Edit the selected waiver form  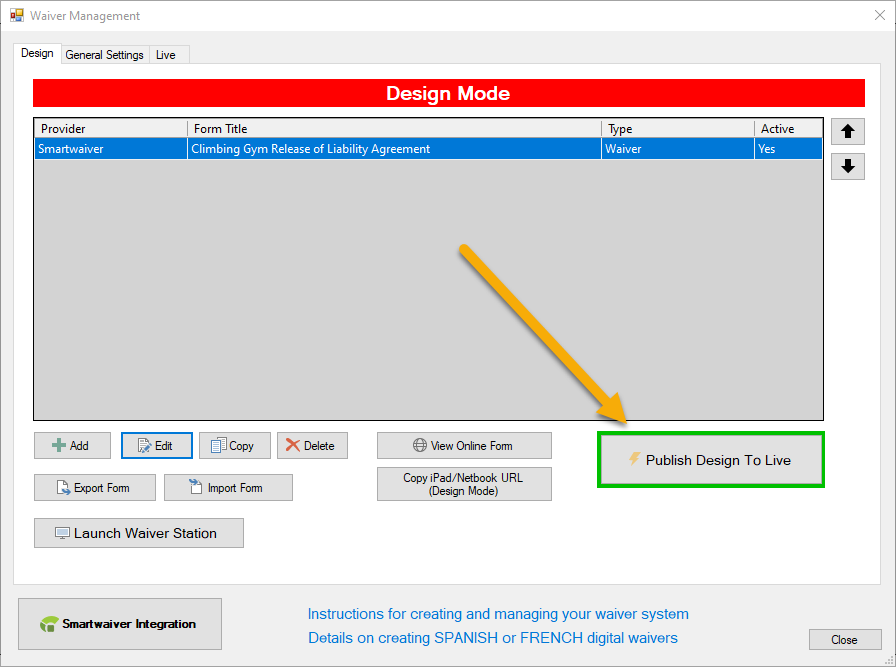tap(157, 445)
